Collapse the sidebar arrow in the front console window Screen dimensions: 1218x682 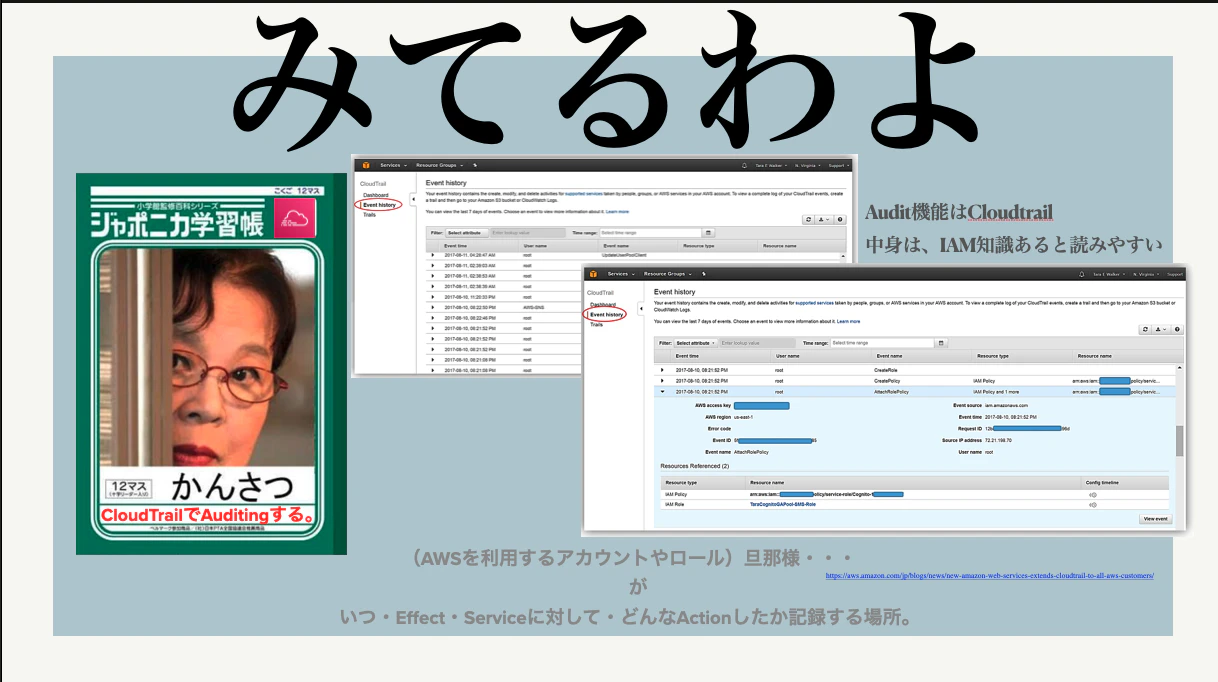[641, 309]
